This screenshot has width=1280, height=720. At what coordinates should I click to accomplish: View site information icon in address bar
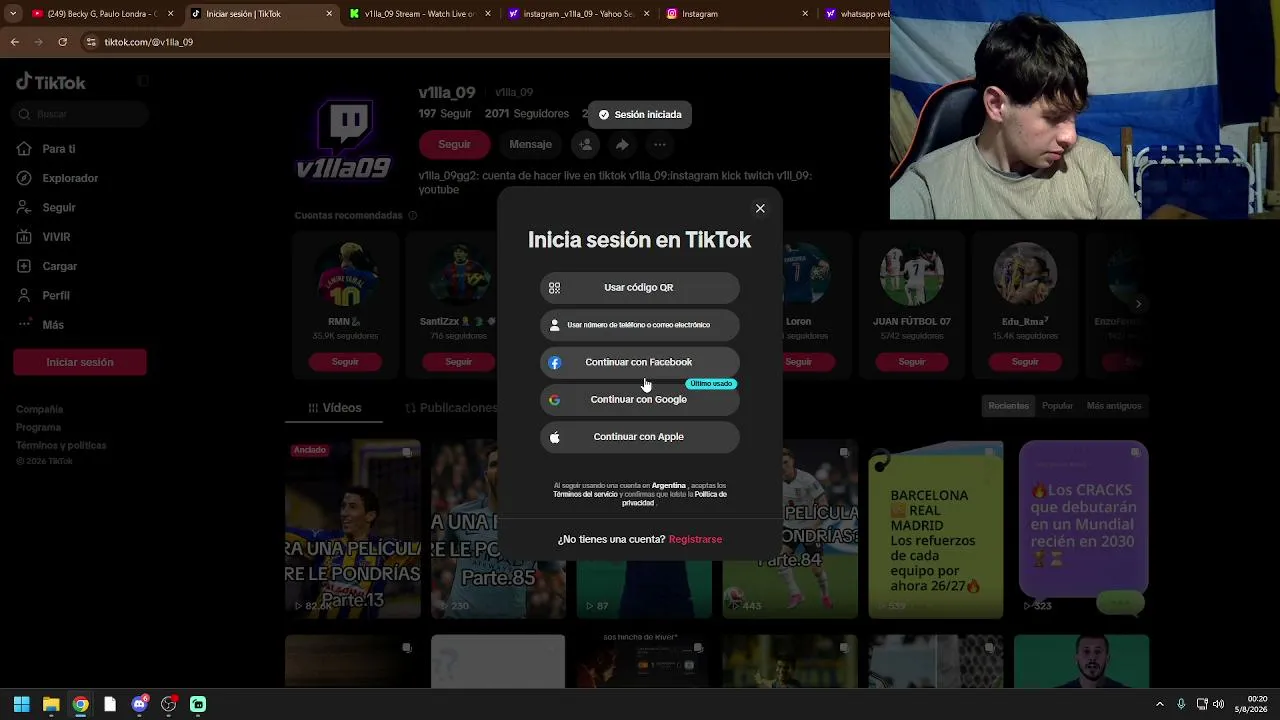(91, 42)
